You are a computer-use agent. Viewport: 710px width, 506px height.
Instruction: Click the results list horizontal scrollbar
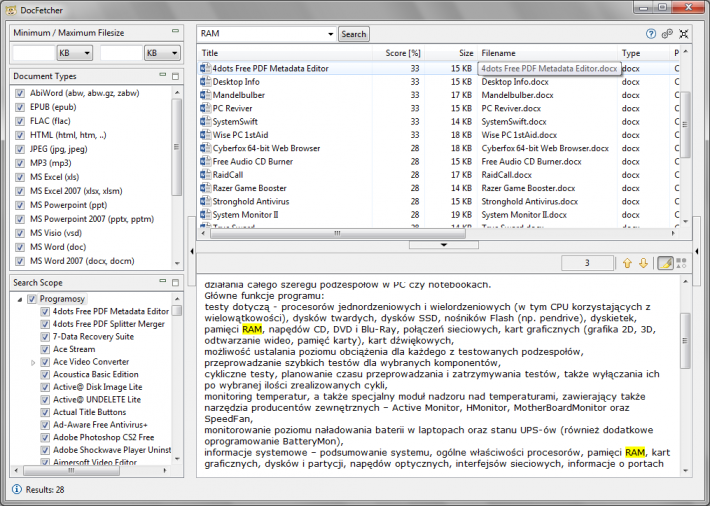(x=337, y=233)
